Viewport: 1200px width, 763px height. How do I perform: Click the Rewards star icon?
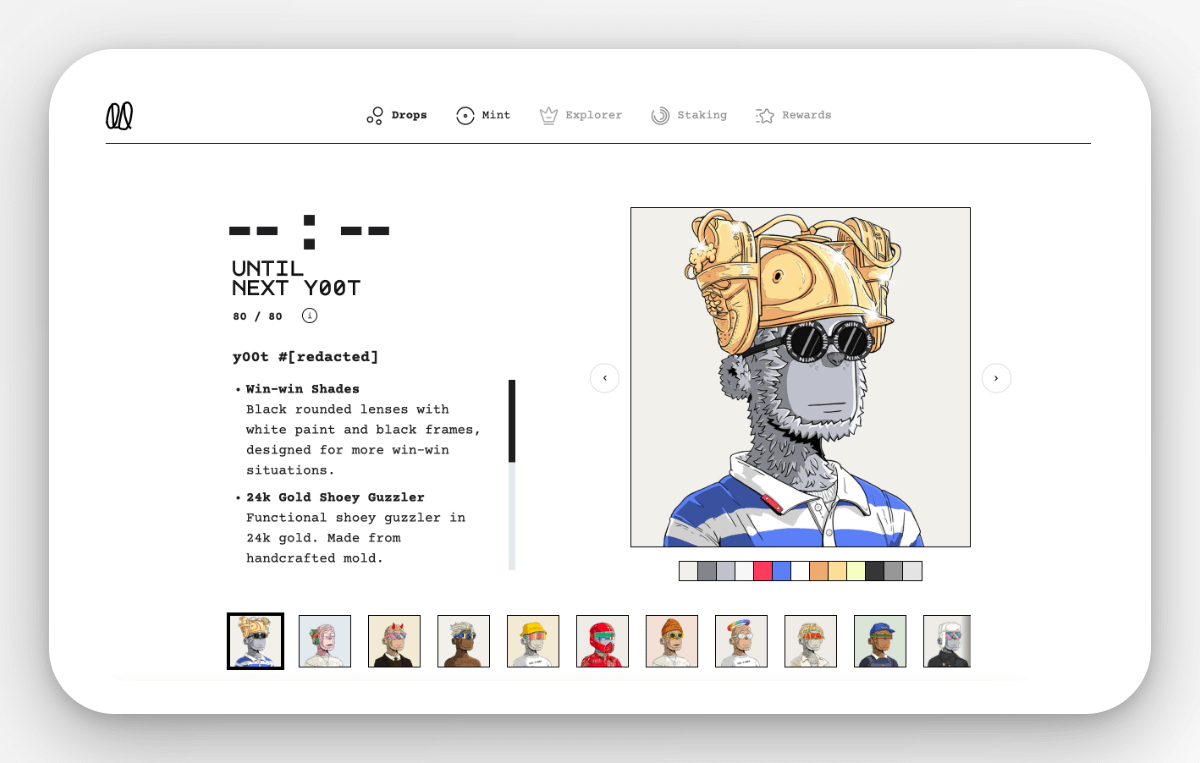[x=765, y=116]
